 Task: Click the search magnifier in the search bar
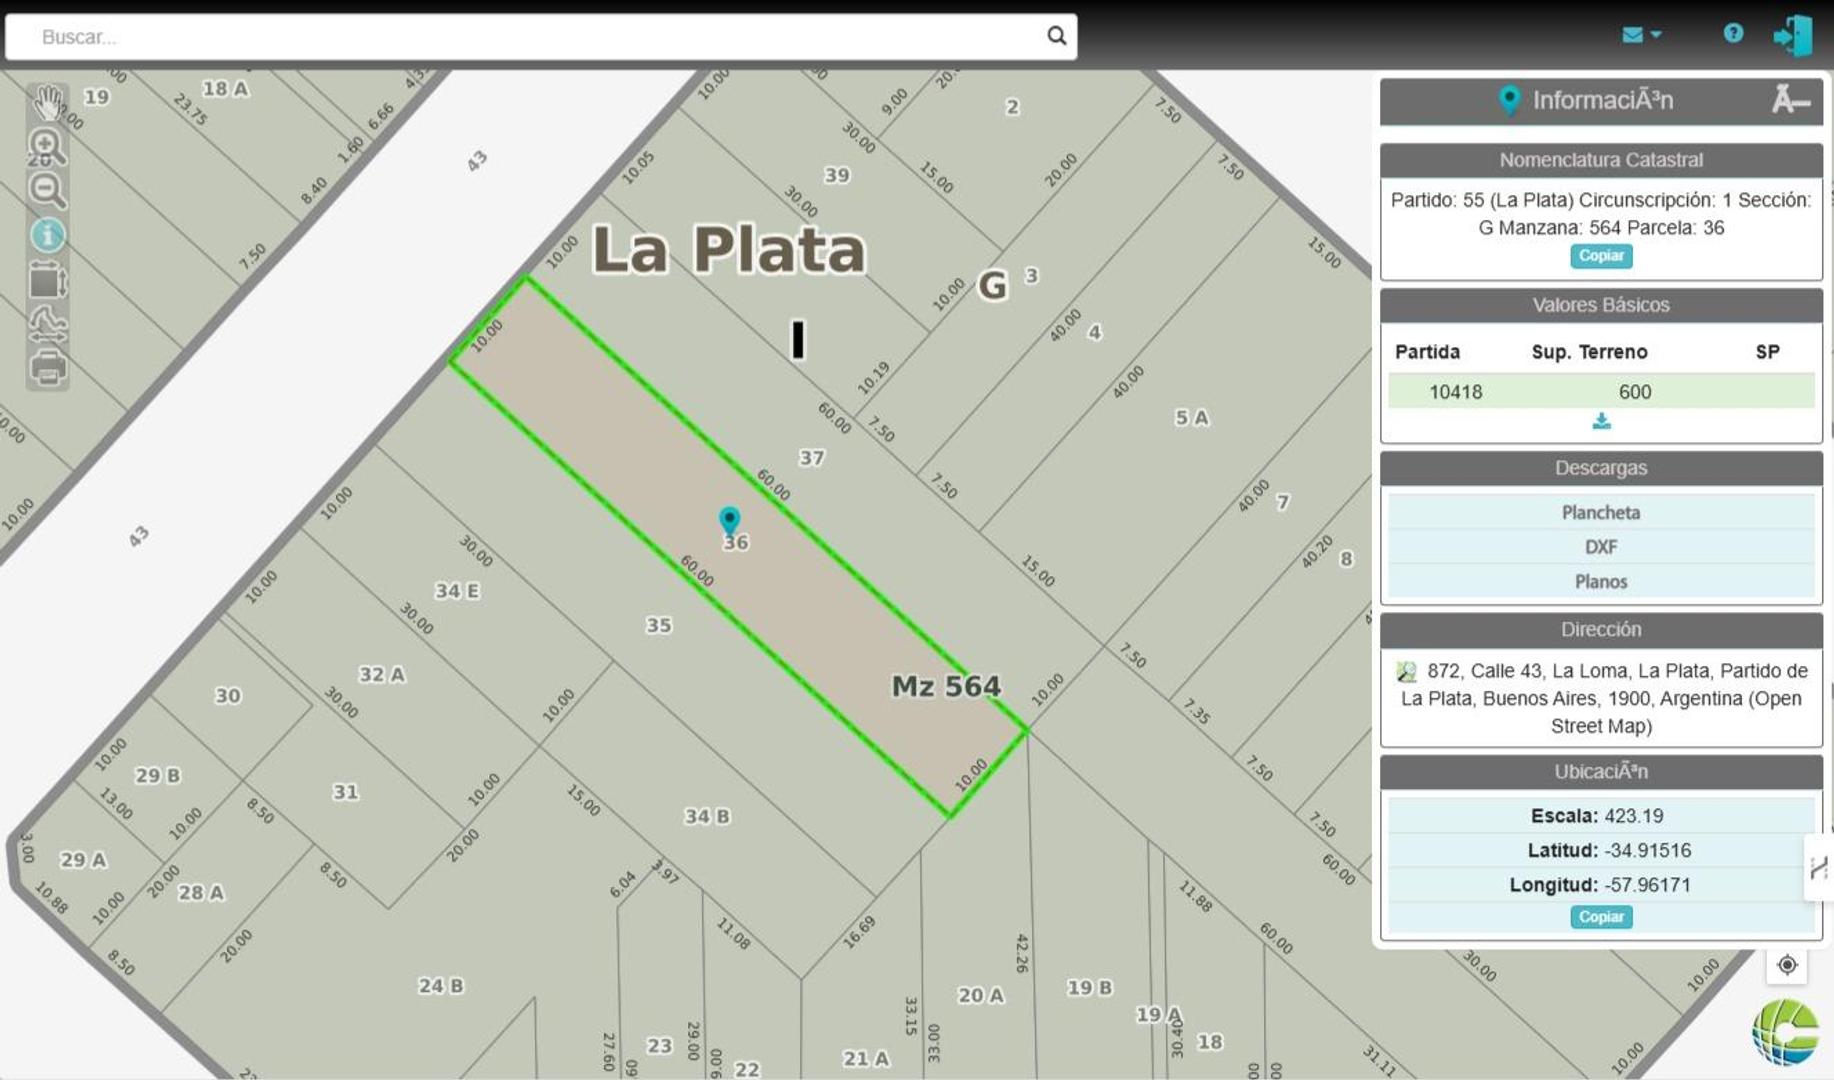(x=1057, y=36)
